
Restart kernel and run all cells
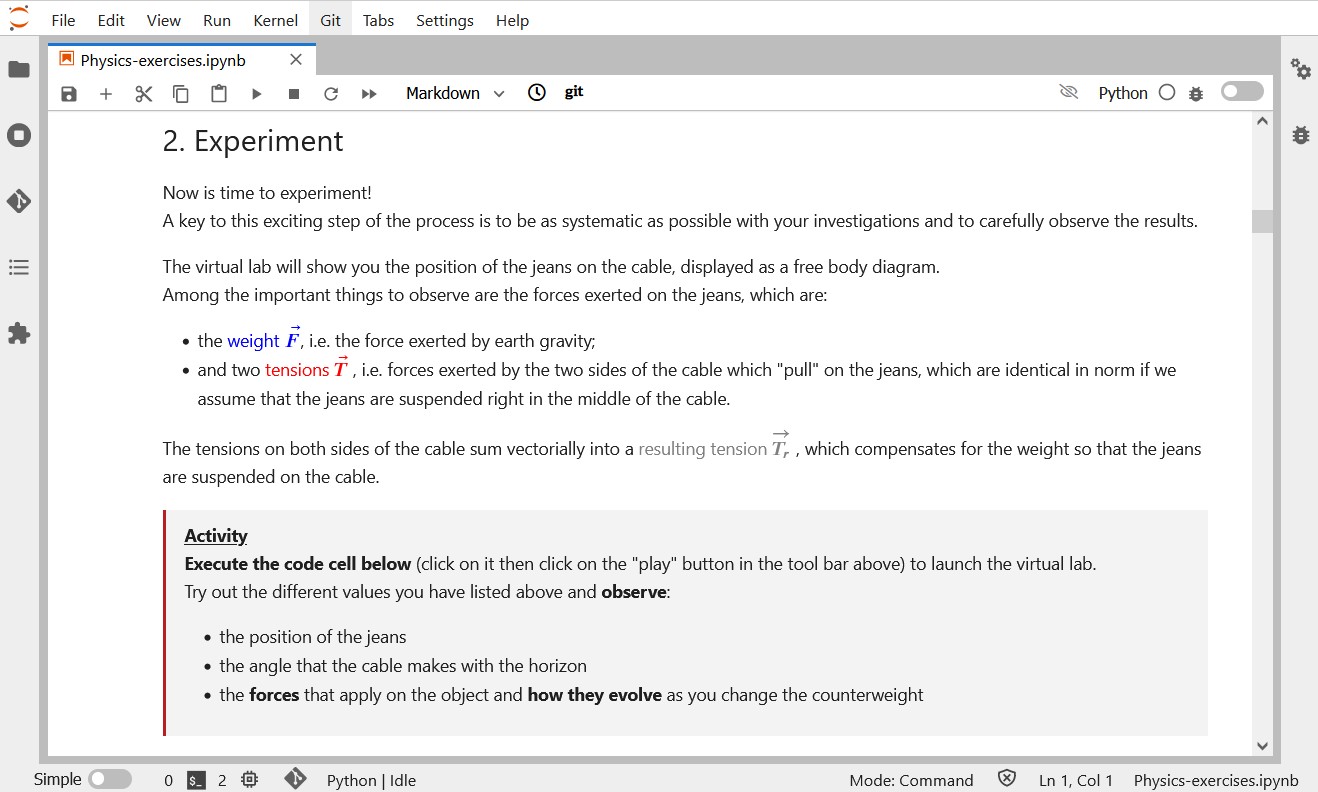click(x=369, y=92)
